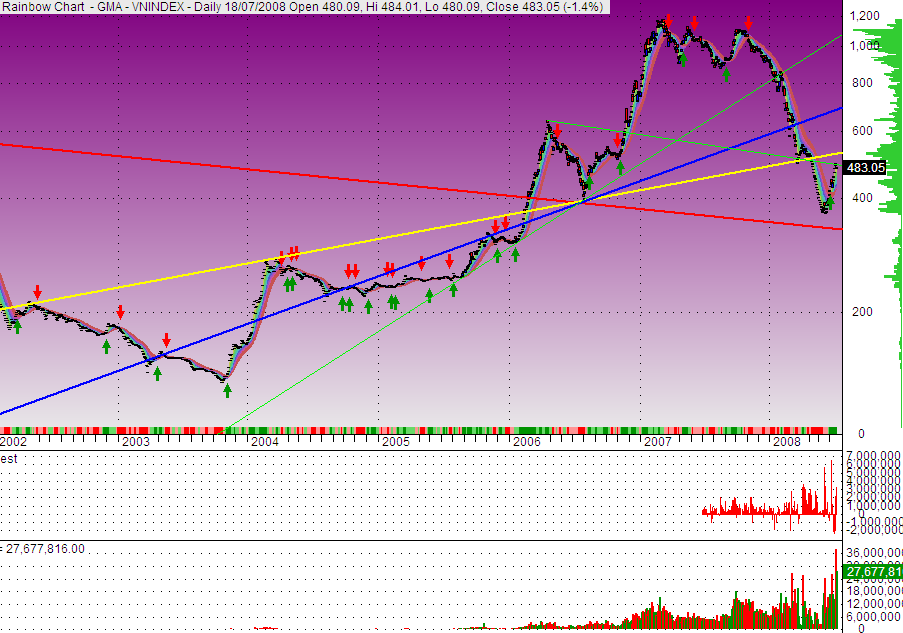The height and width of the screenshot is (633, 903).
Task: Click the green buy arrow at the 2003 bottom
Action: [227, 390]
